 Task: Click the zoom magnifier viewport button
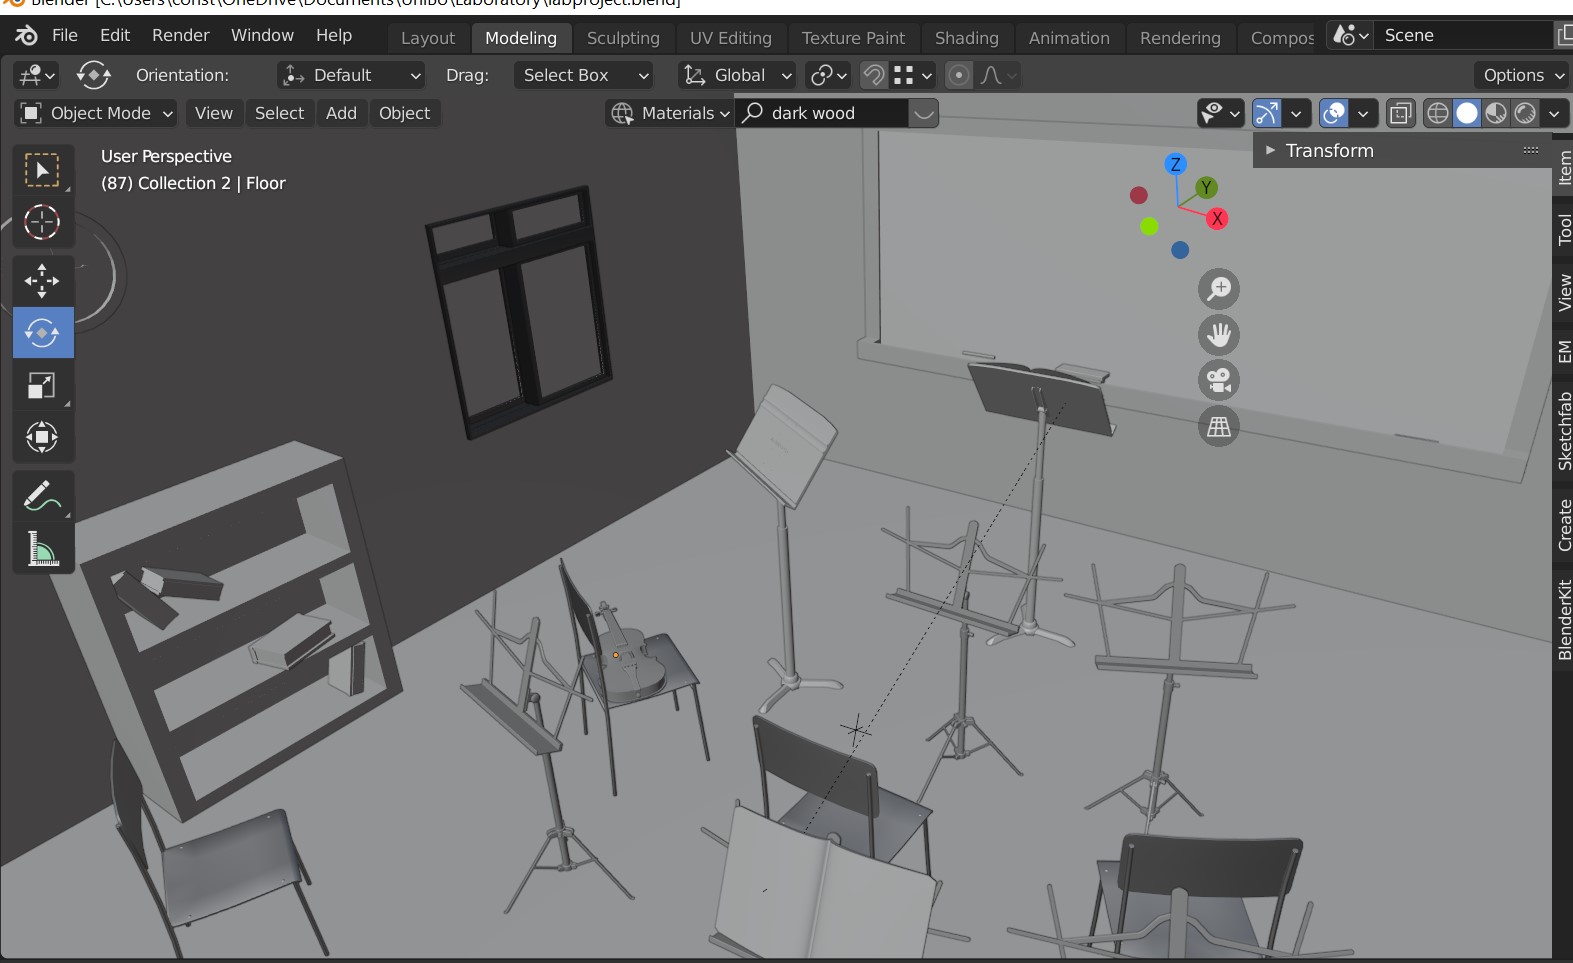click(x=1218, y=289)
